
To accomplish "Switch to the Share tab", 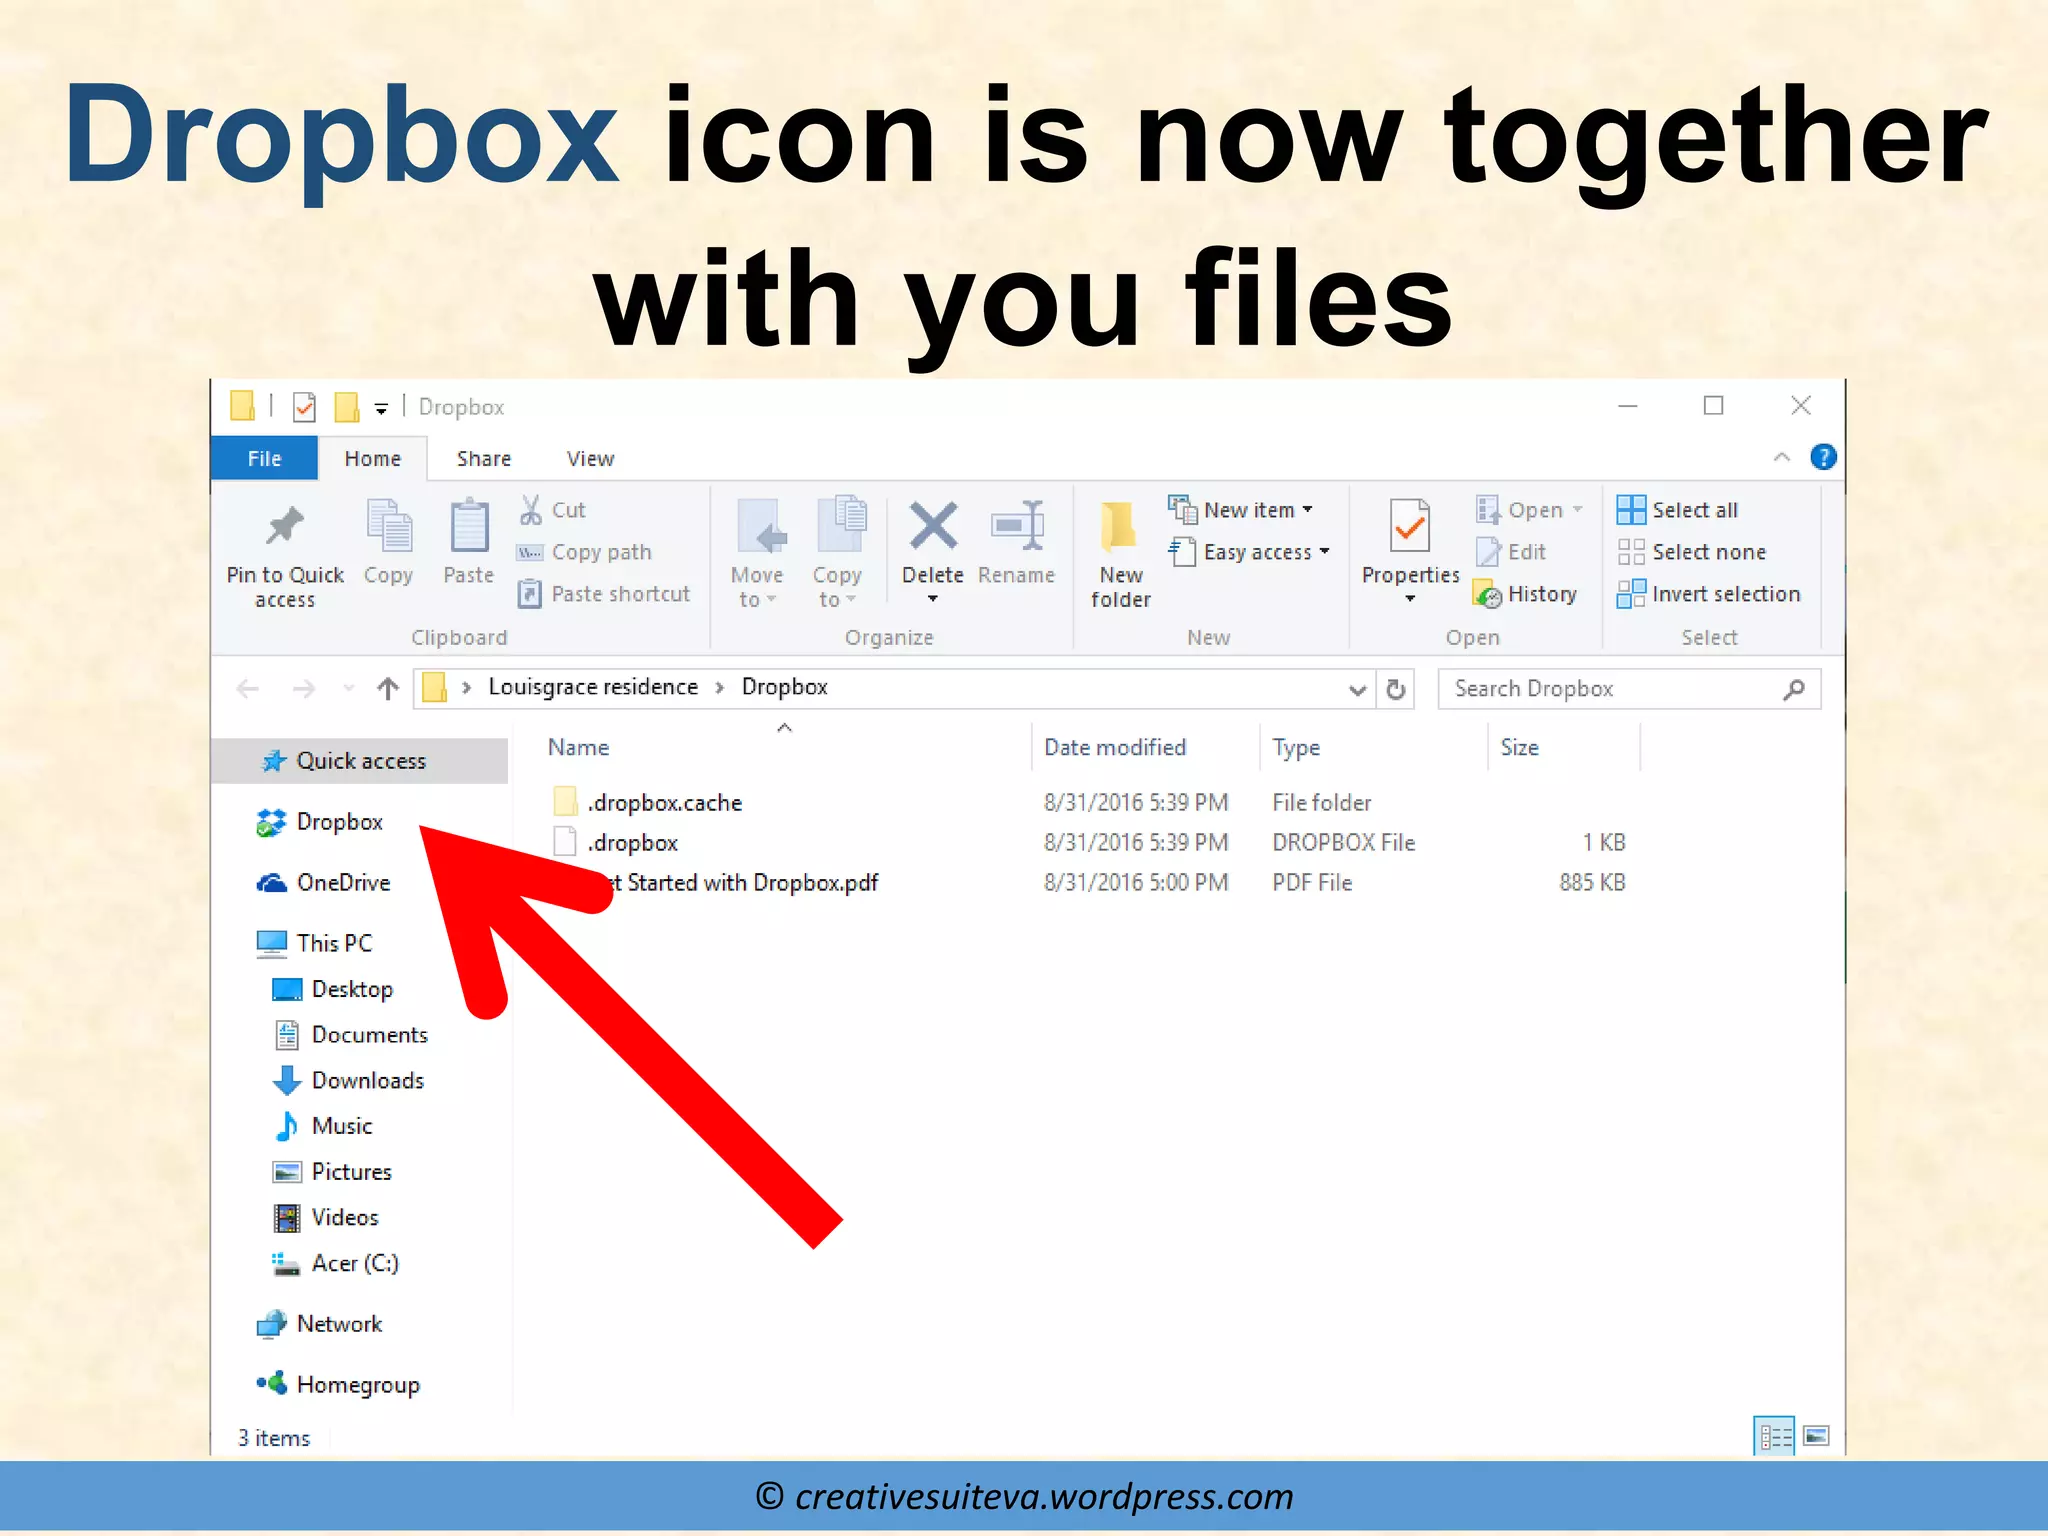I will [x=484, y=458].
